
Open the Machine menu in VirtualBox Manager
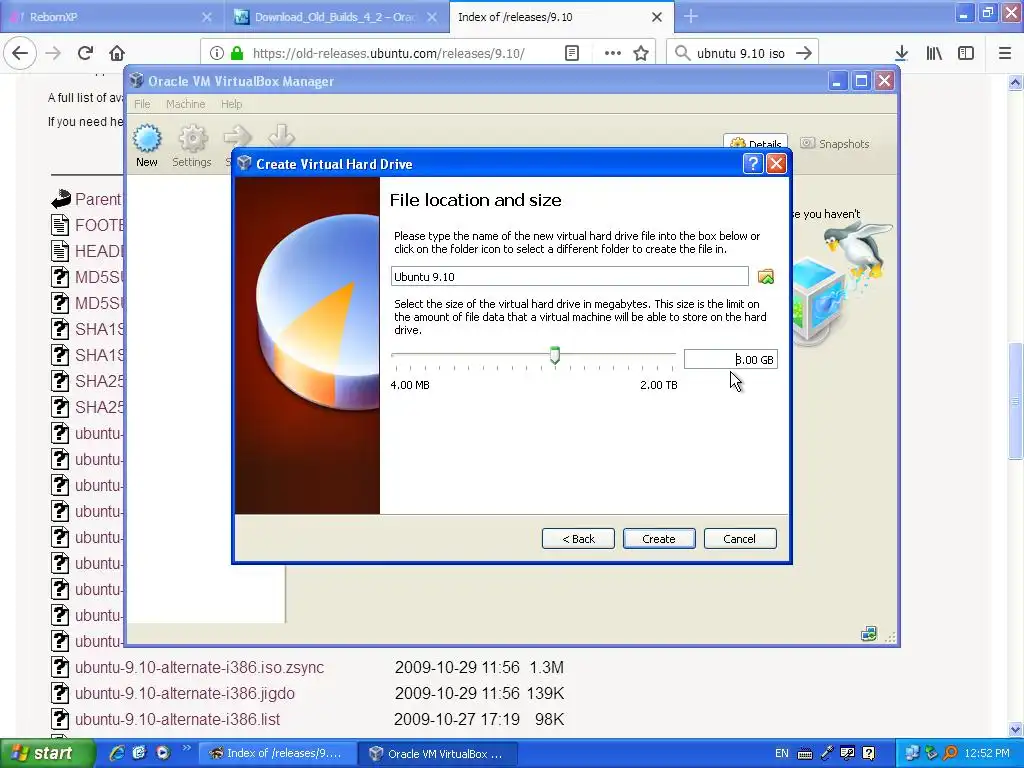point(185,104)
